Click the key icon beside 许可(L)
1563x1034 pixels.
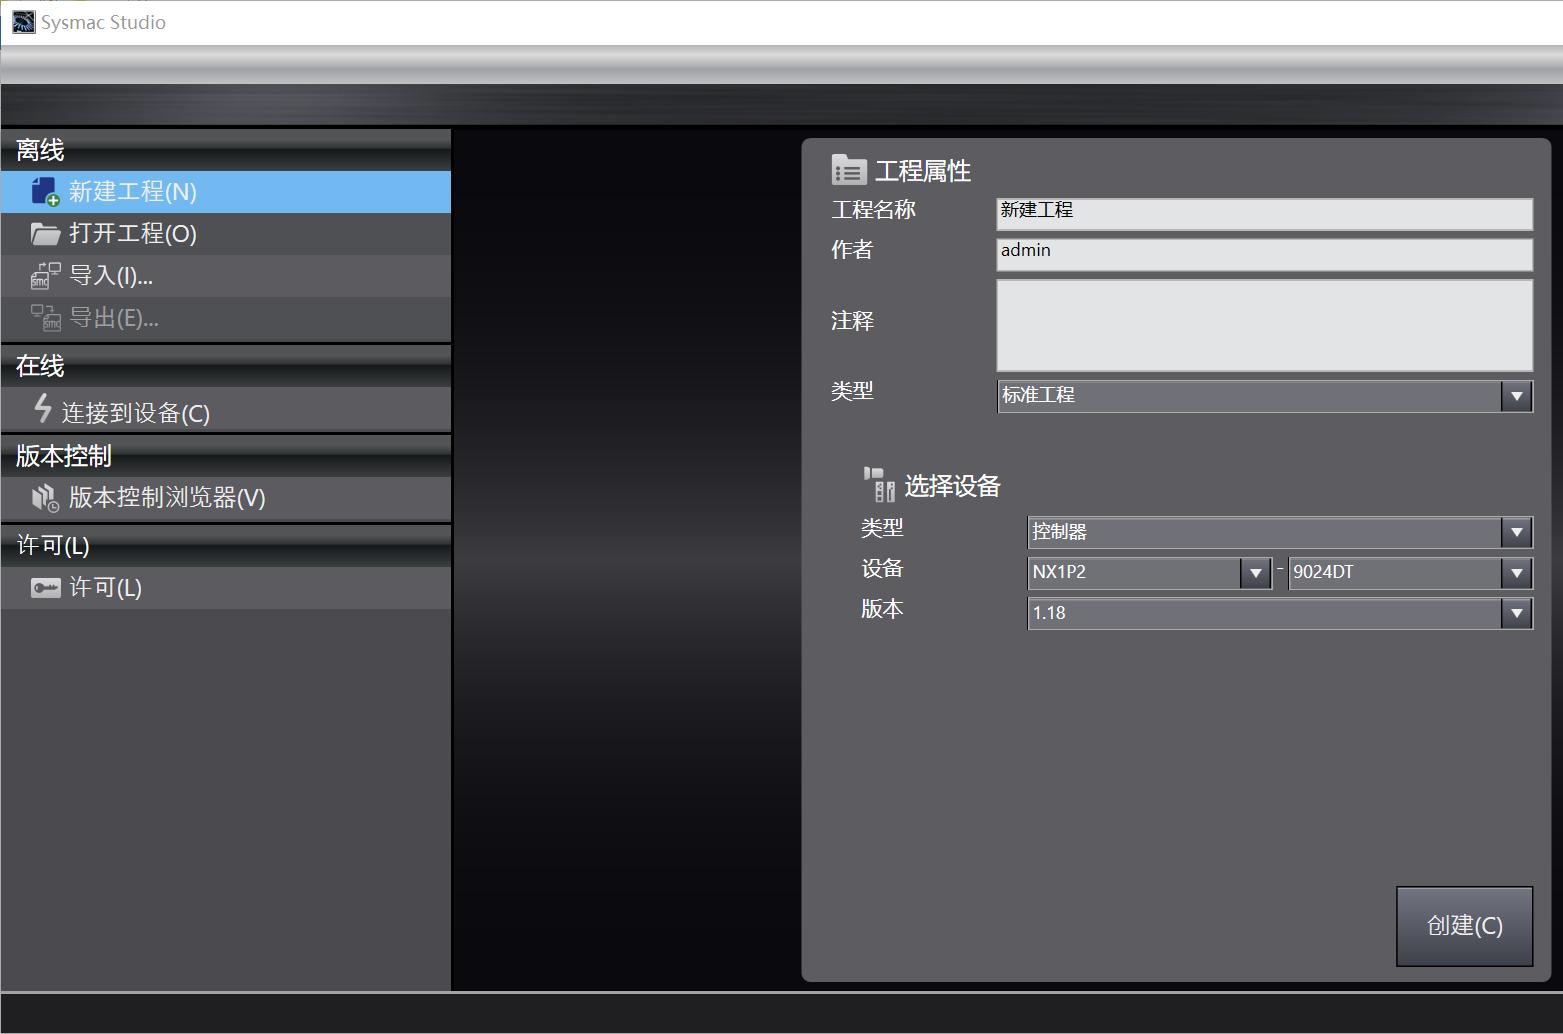[45, 588]
